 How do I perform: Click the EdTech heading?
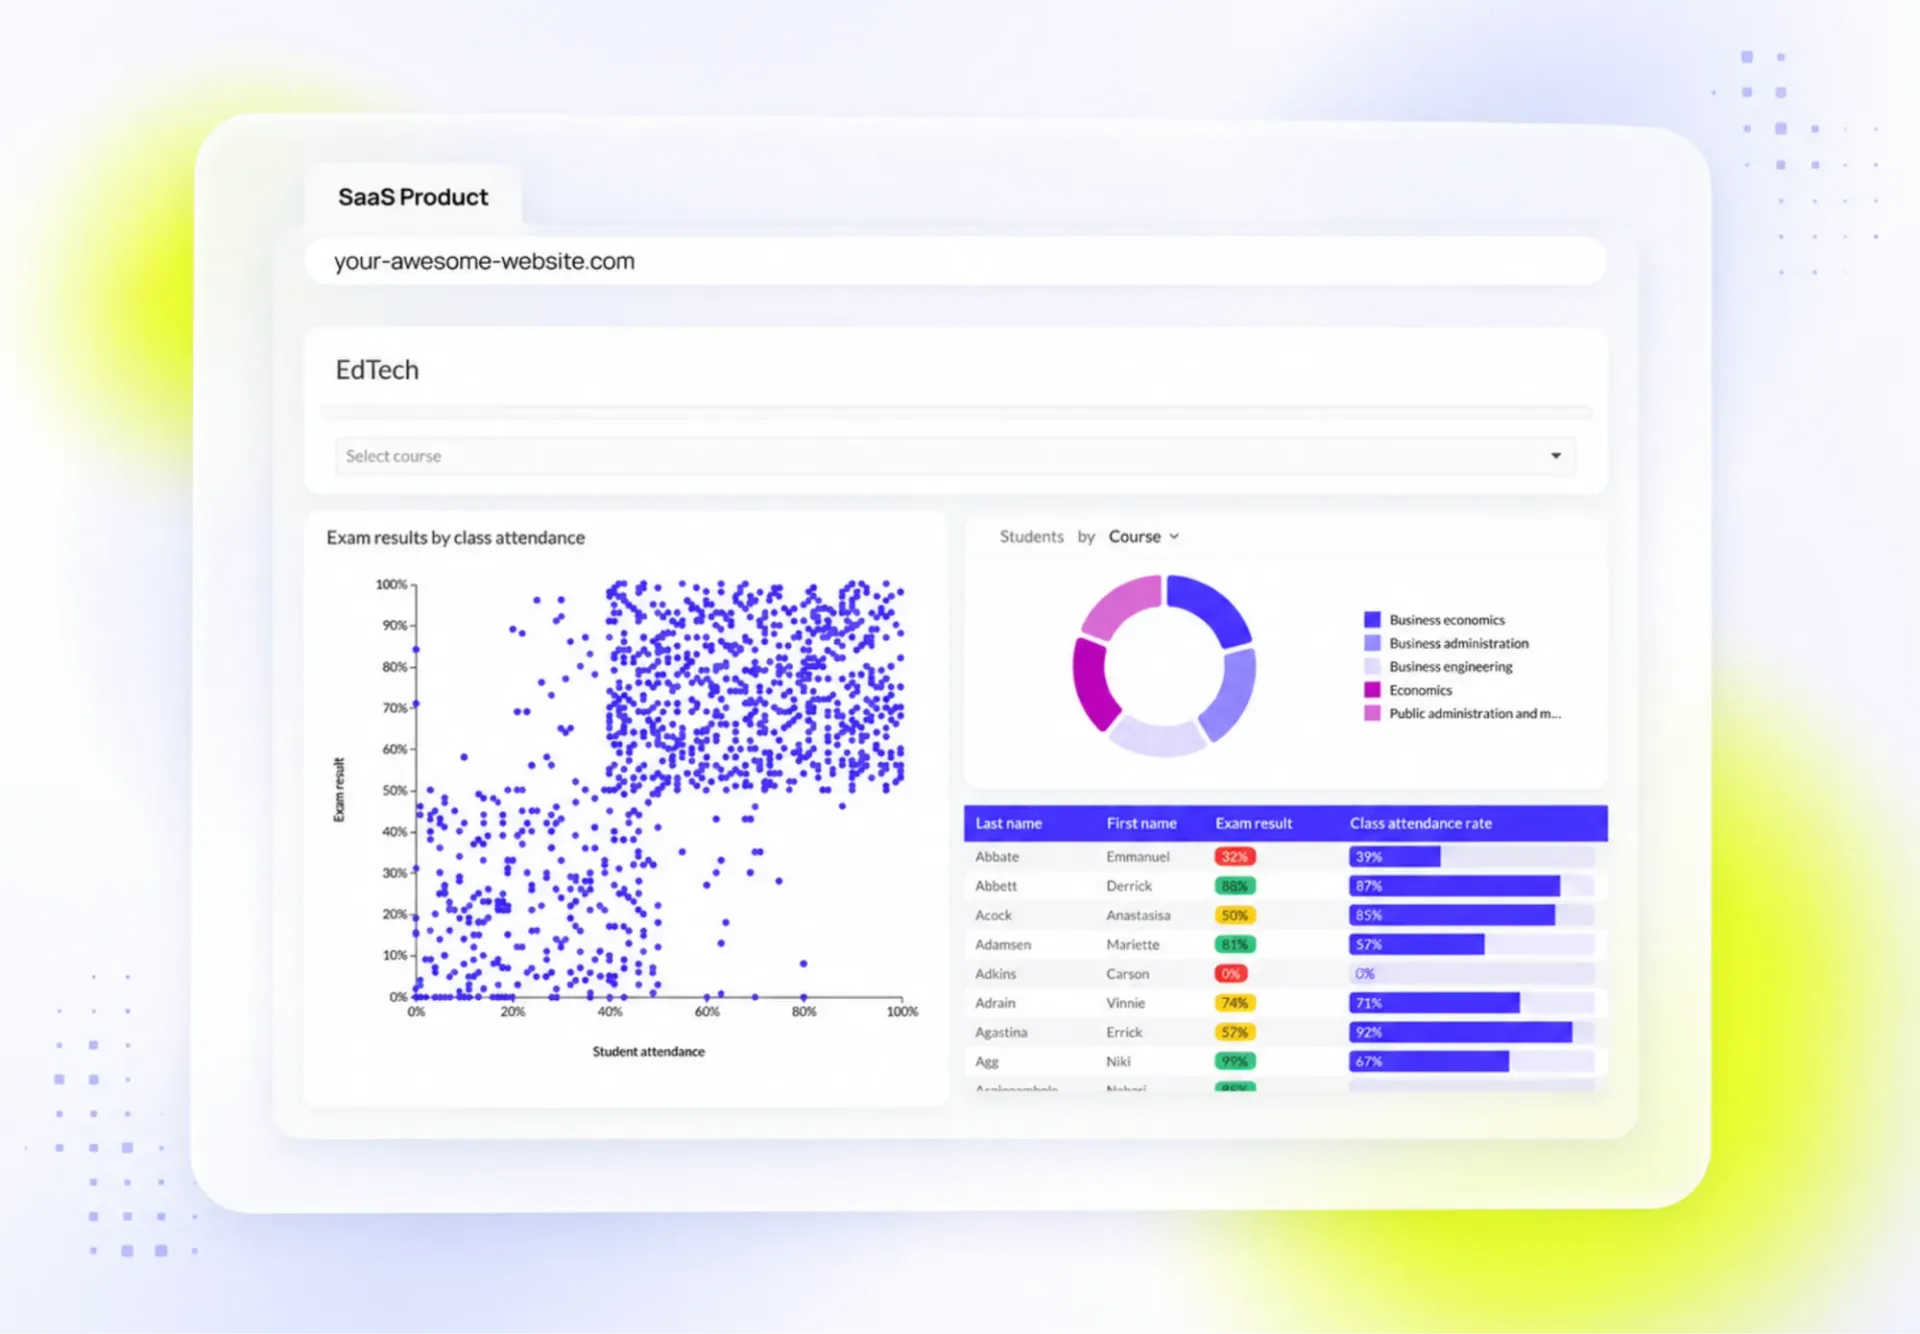click(x=377, y=370)
